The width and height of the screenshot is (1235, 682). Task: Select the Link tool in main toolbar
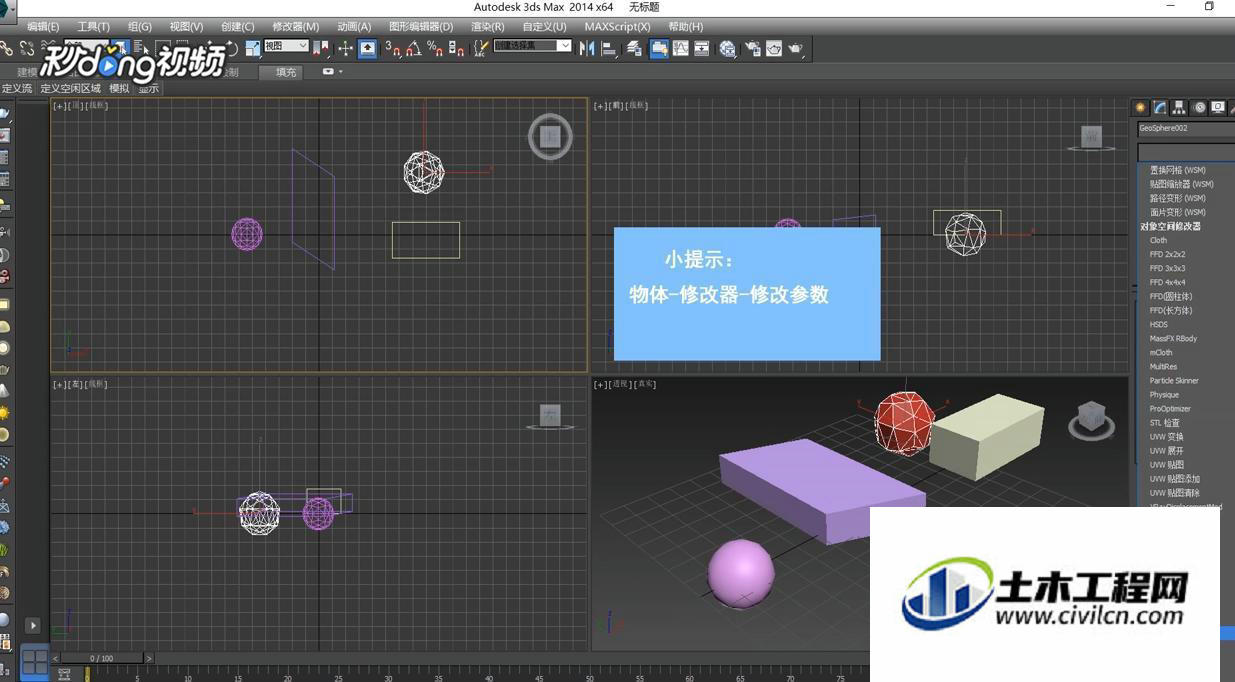pyautogui.click(x=6, y=47)
